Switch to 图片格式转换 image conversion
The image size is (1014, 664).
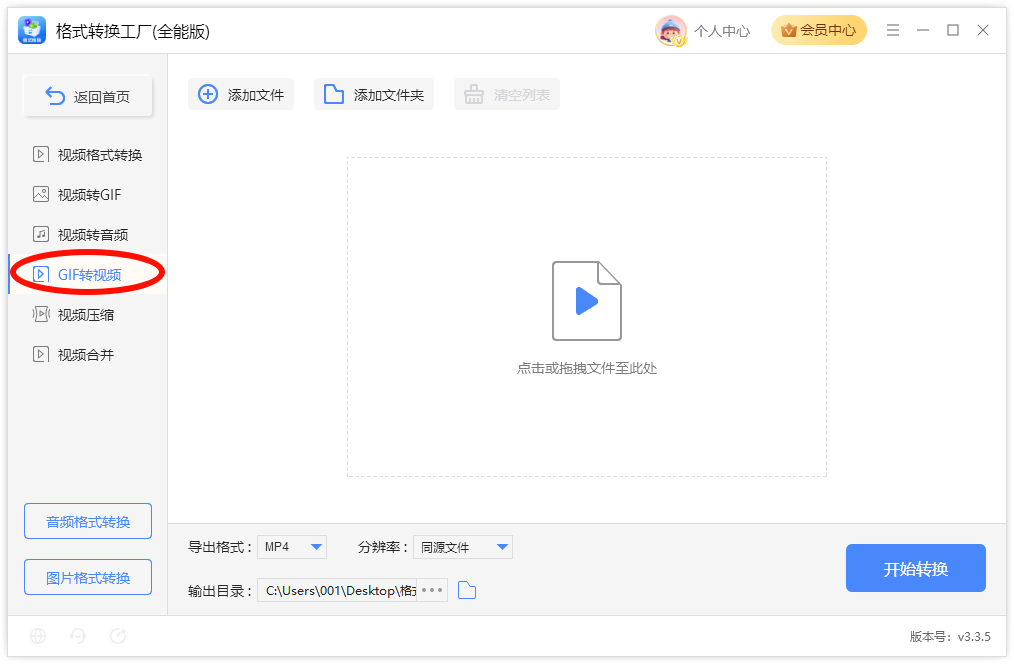pyautogui.click(x=88, y=577)
